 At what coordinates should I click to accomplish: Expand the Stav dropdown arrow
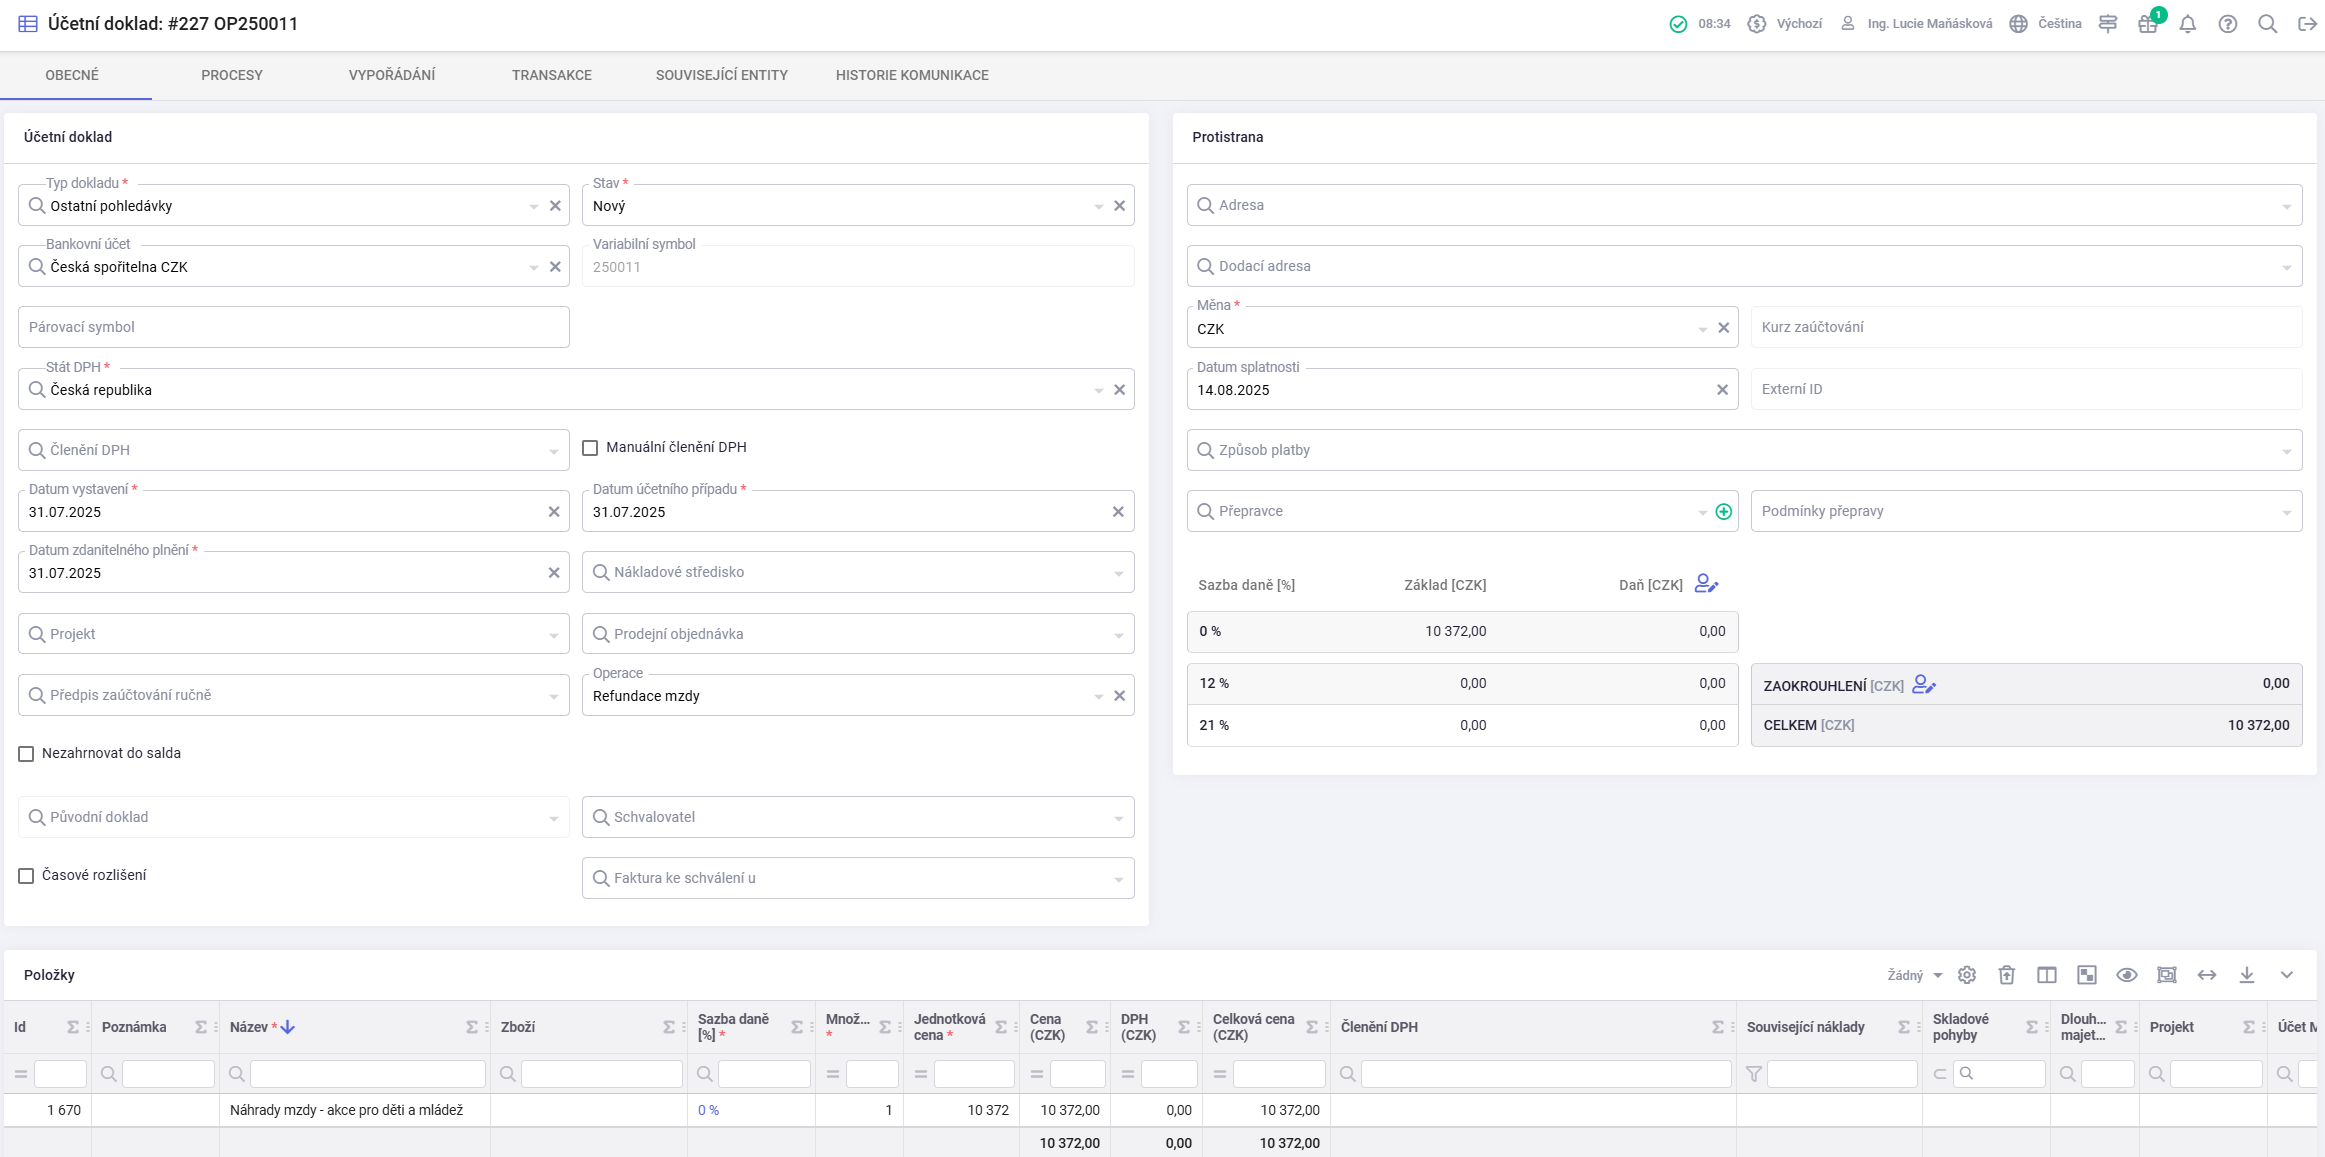pos(1098,206)
